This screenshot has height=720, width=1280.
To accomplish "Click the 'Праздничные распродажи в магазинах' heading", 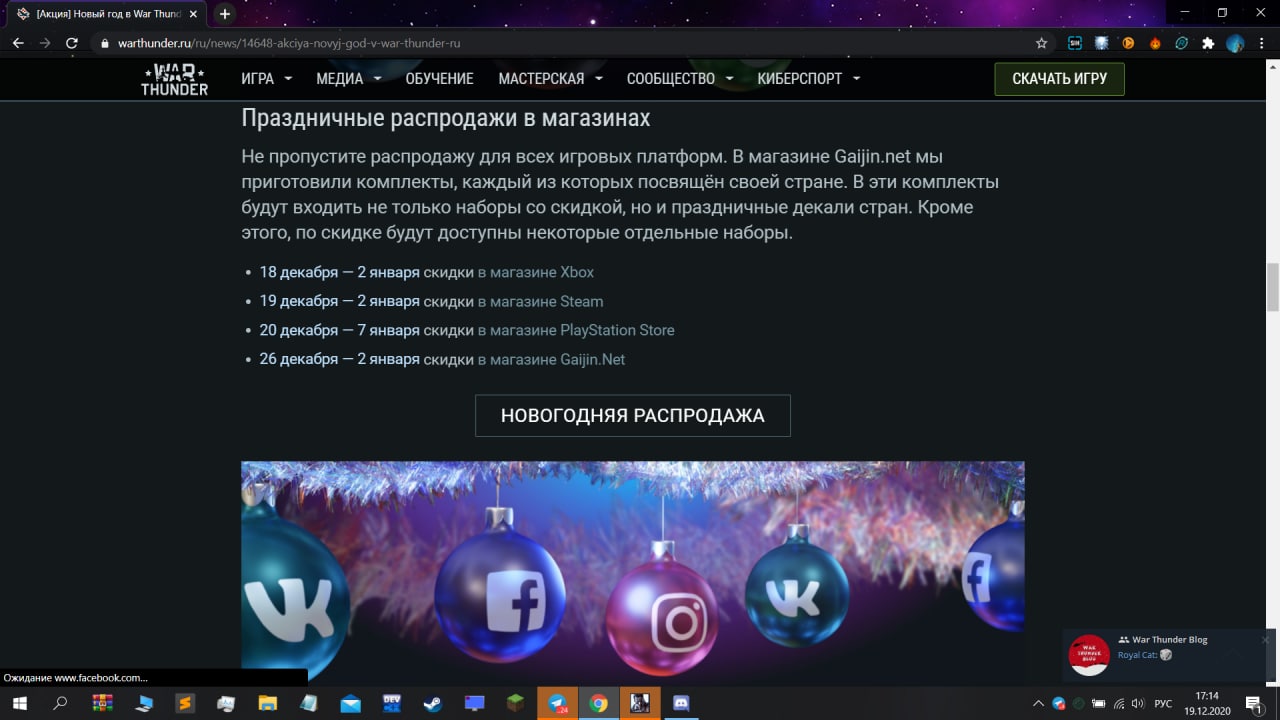I will (x=446, y=118).
